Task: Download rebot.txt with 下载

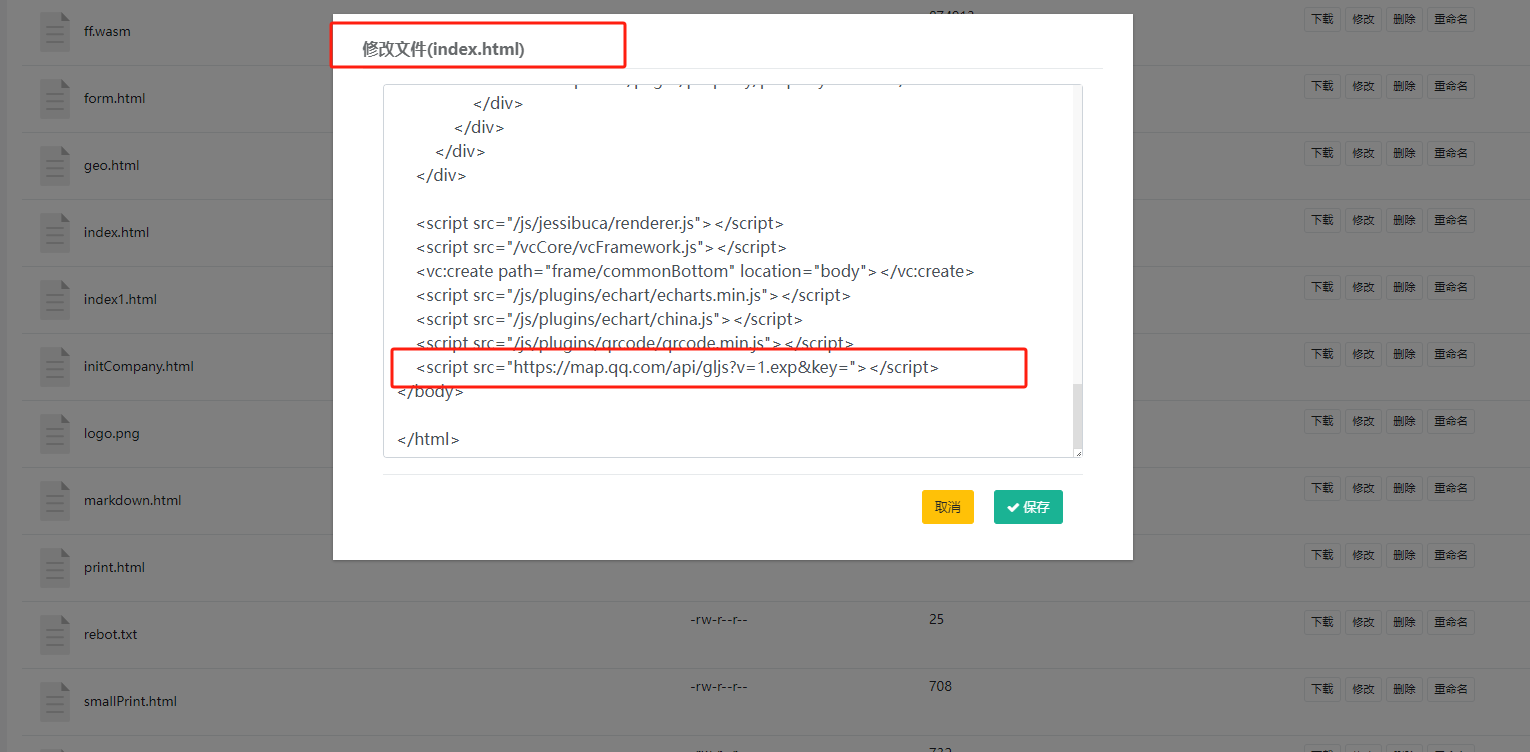Action: tap(1322, 622)
